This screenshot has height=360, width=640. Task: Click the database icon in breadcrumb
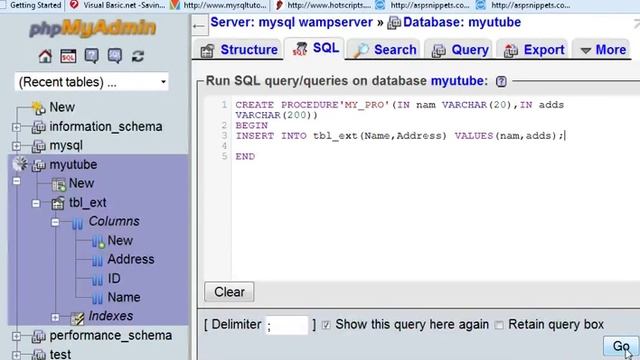tap(394, 22)
